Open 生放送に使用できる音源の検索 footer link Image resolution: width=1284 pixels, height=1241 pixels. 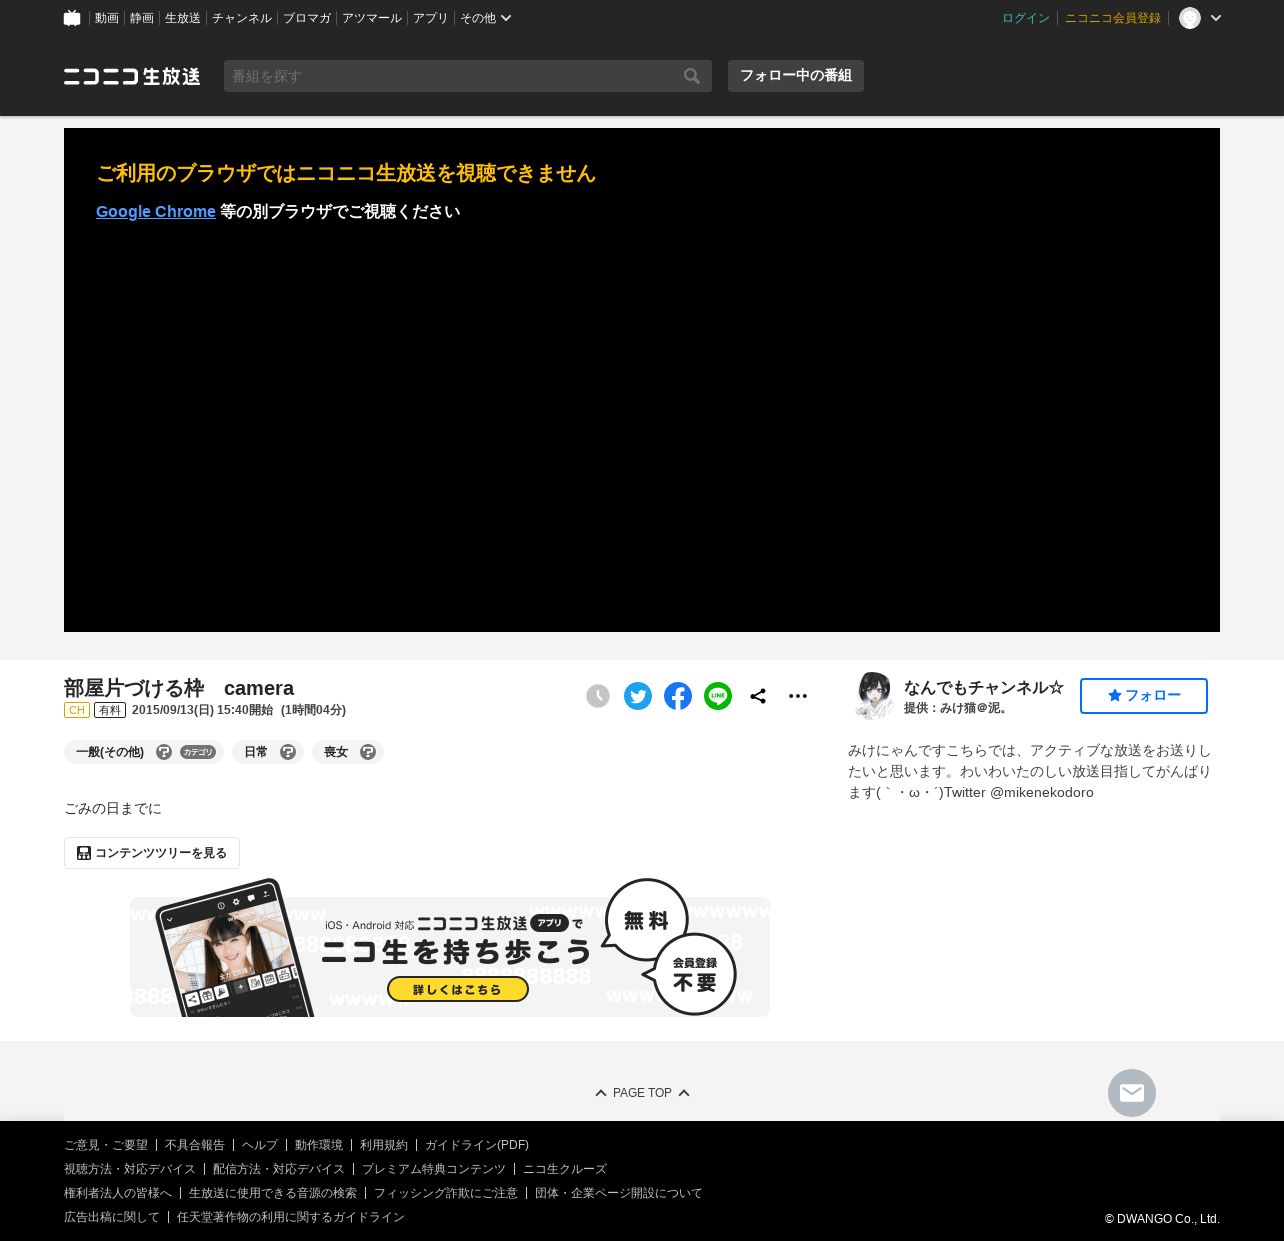pos(273,1193)
